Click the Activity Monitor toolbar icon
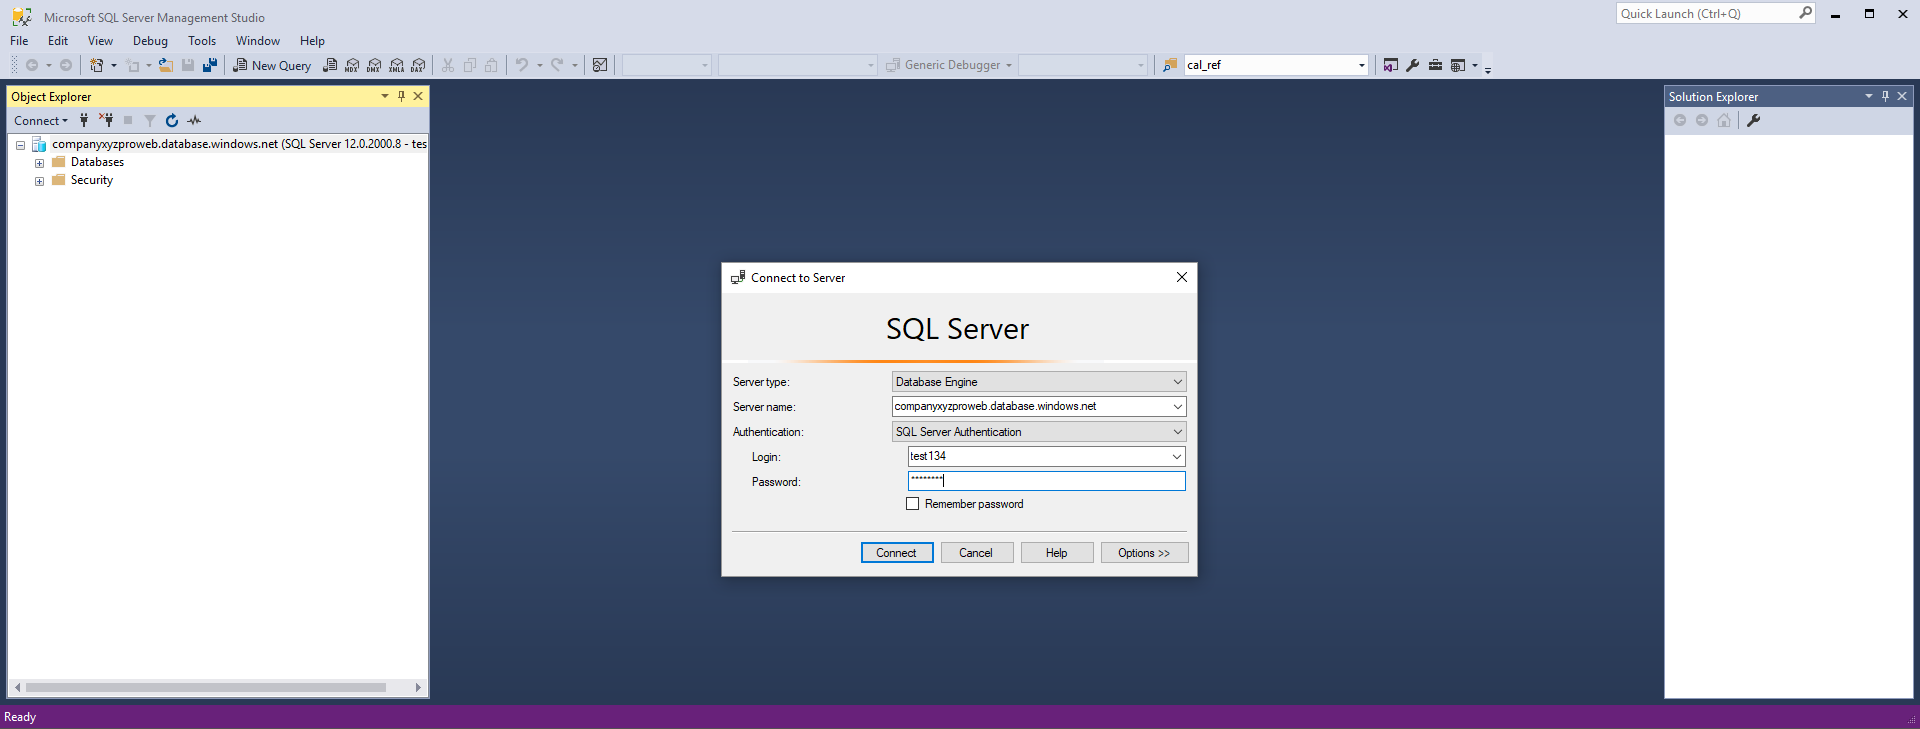The image size is (1920, 729). [x=600, y=65]
